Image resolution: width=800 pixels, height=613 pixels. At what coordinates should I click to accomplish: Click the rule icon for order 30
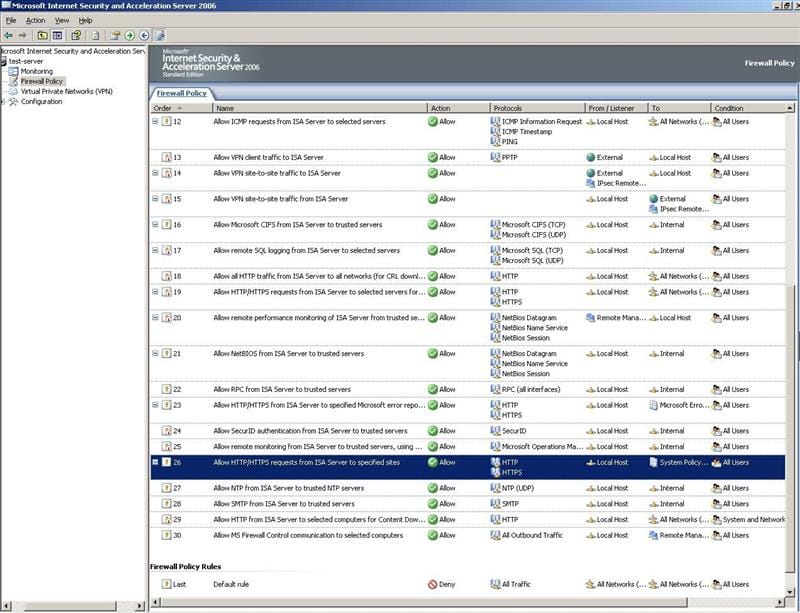(166, 535)
